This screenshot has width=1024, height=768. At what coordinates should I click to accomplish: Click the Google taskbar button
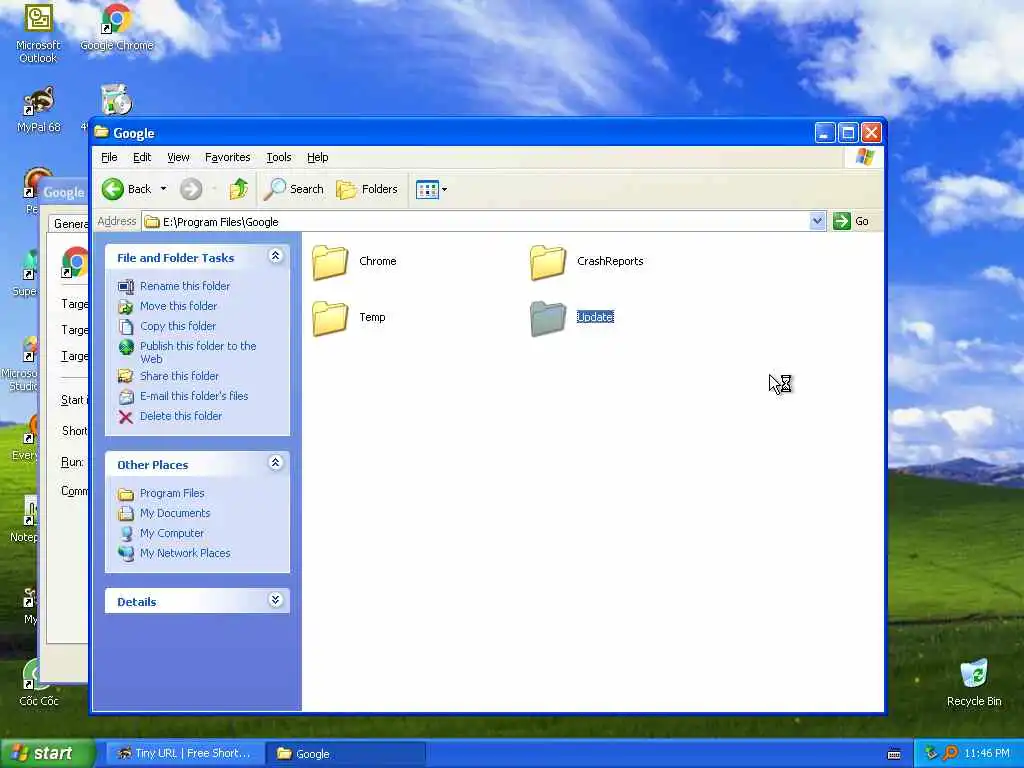pos(346,754)
